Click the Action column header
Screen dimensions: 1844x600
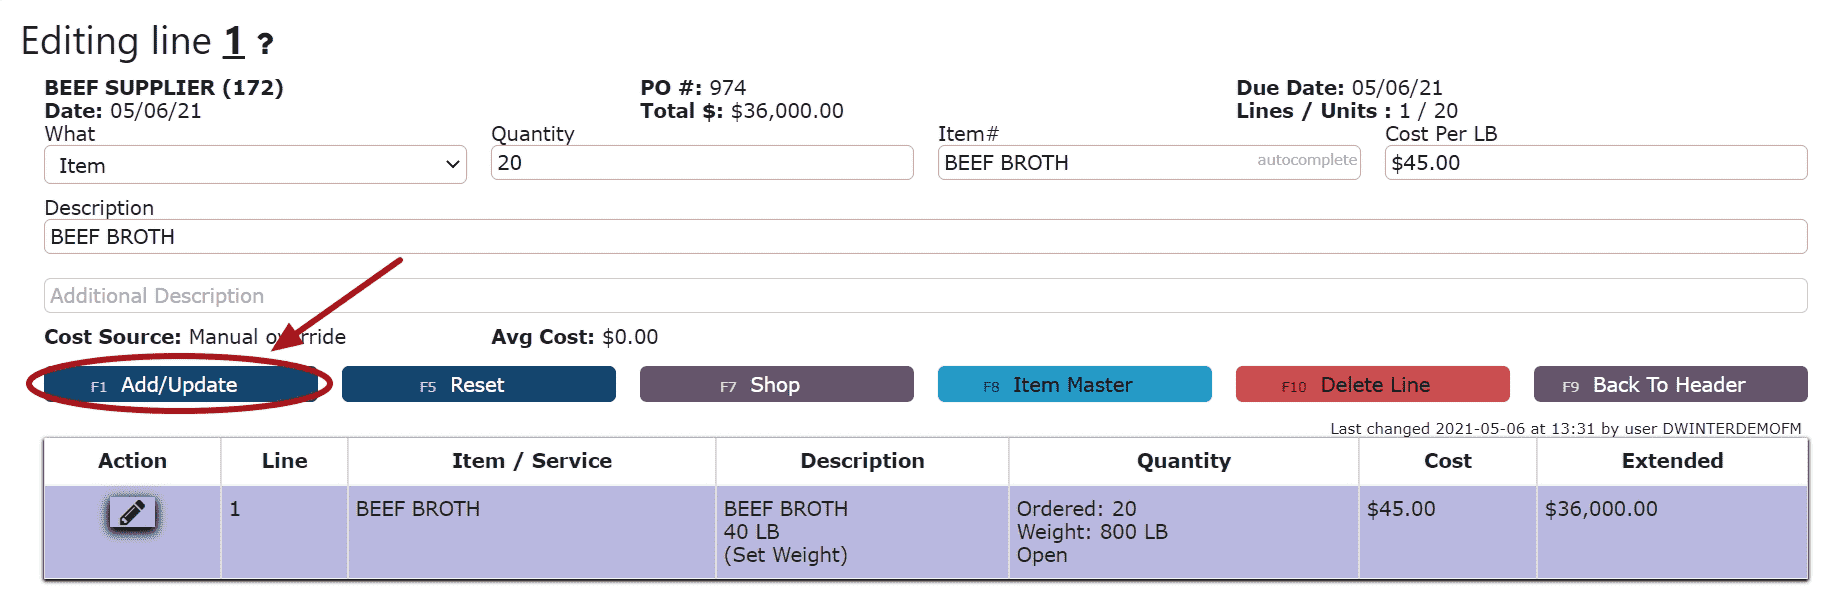(132, 461)
